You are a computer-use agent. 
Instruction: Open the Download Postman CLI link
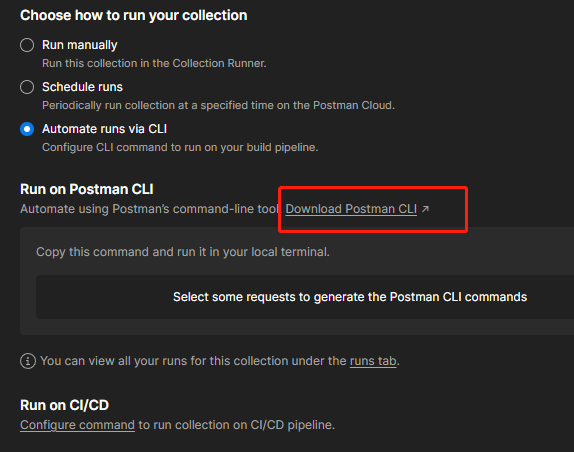pyautogui.click(x=351, y=209)
